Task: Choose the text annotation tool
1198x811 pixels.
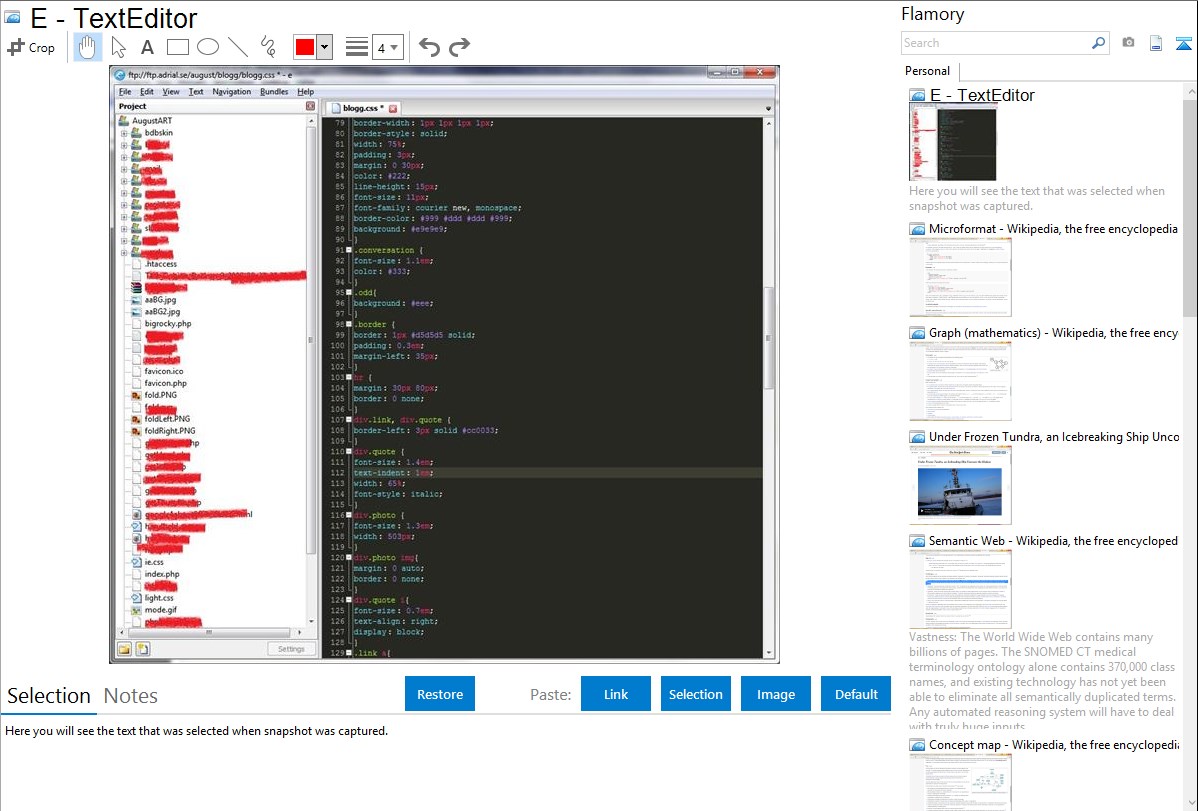Action: coord(147,47)
